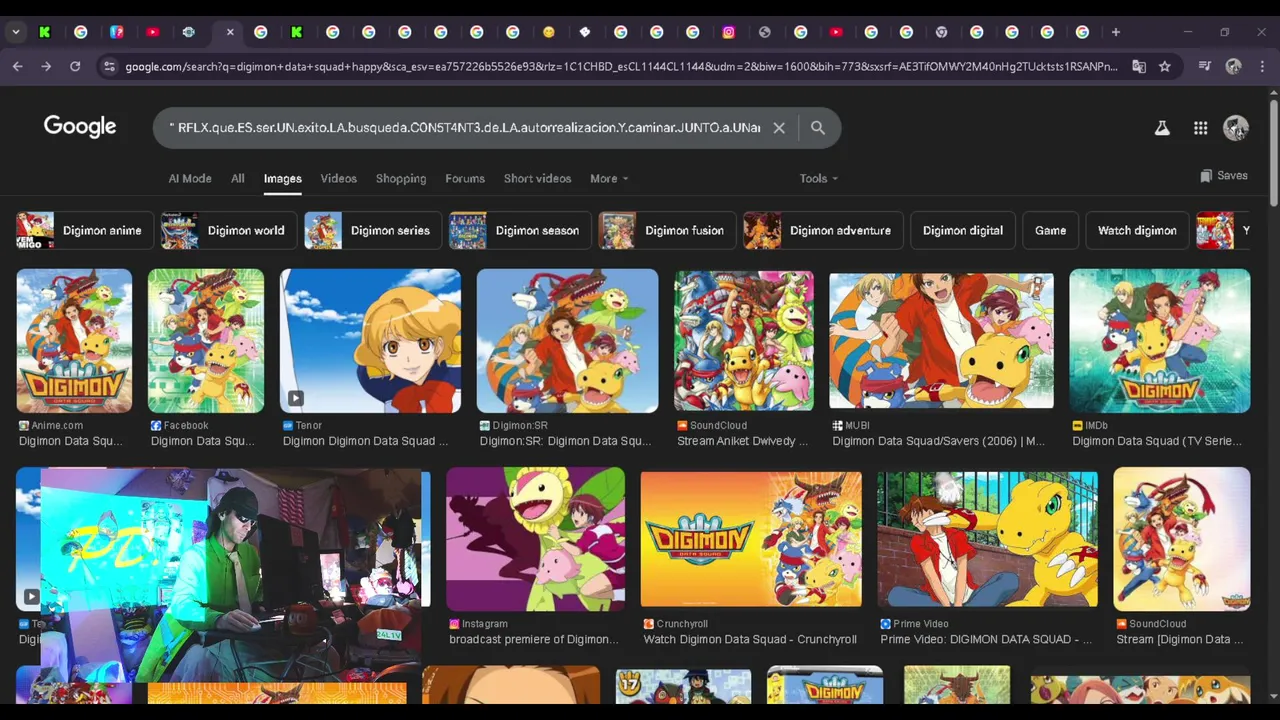This screenshot has width=1280, height=720.
Task: Bookmark this page with star icon
Action: (x=1165, y=67)
